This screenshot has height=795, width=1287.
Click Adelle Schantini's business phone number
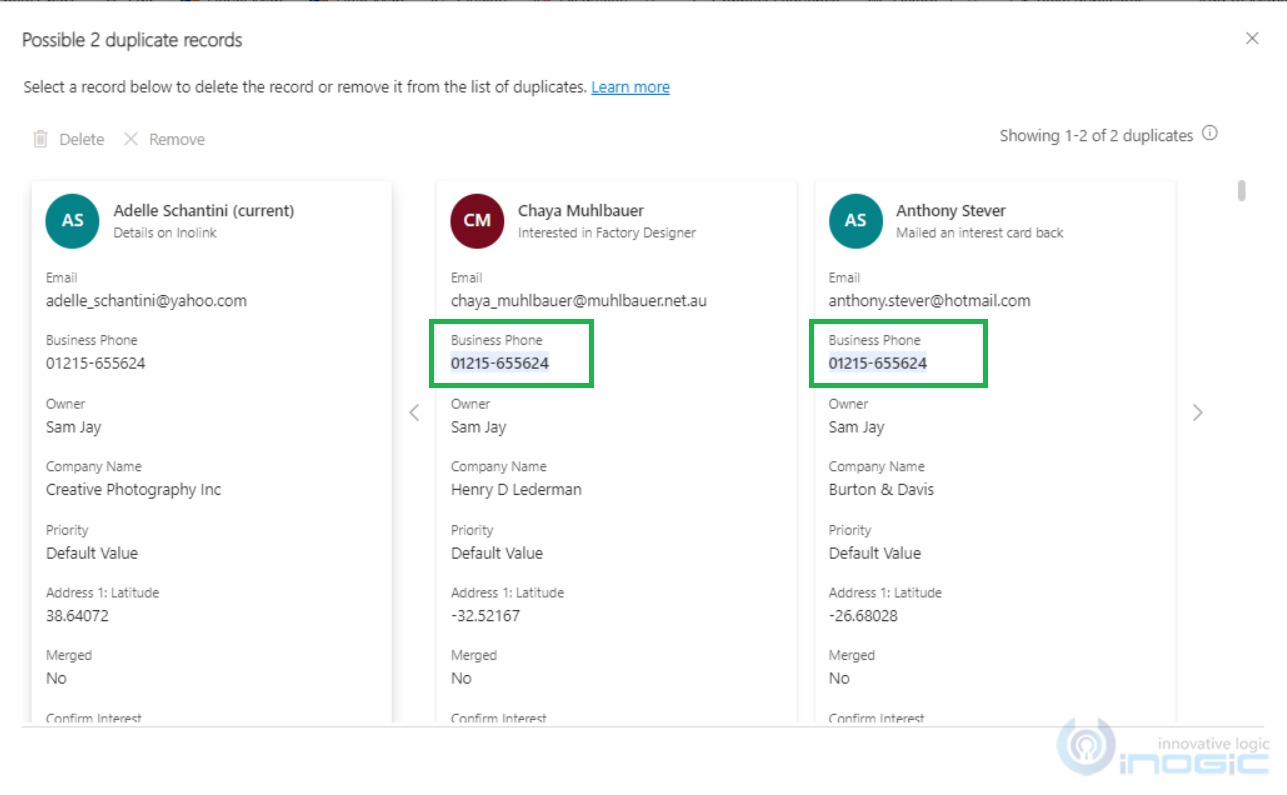96,363
